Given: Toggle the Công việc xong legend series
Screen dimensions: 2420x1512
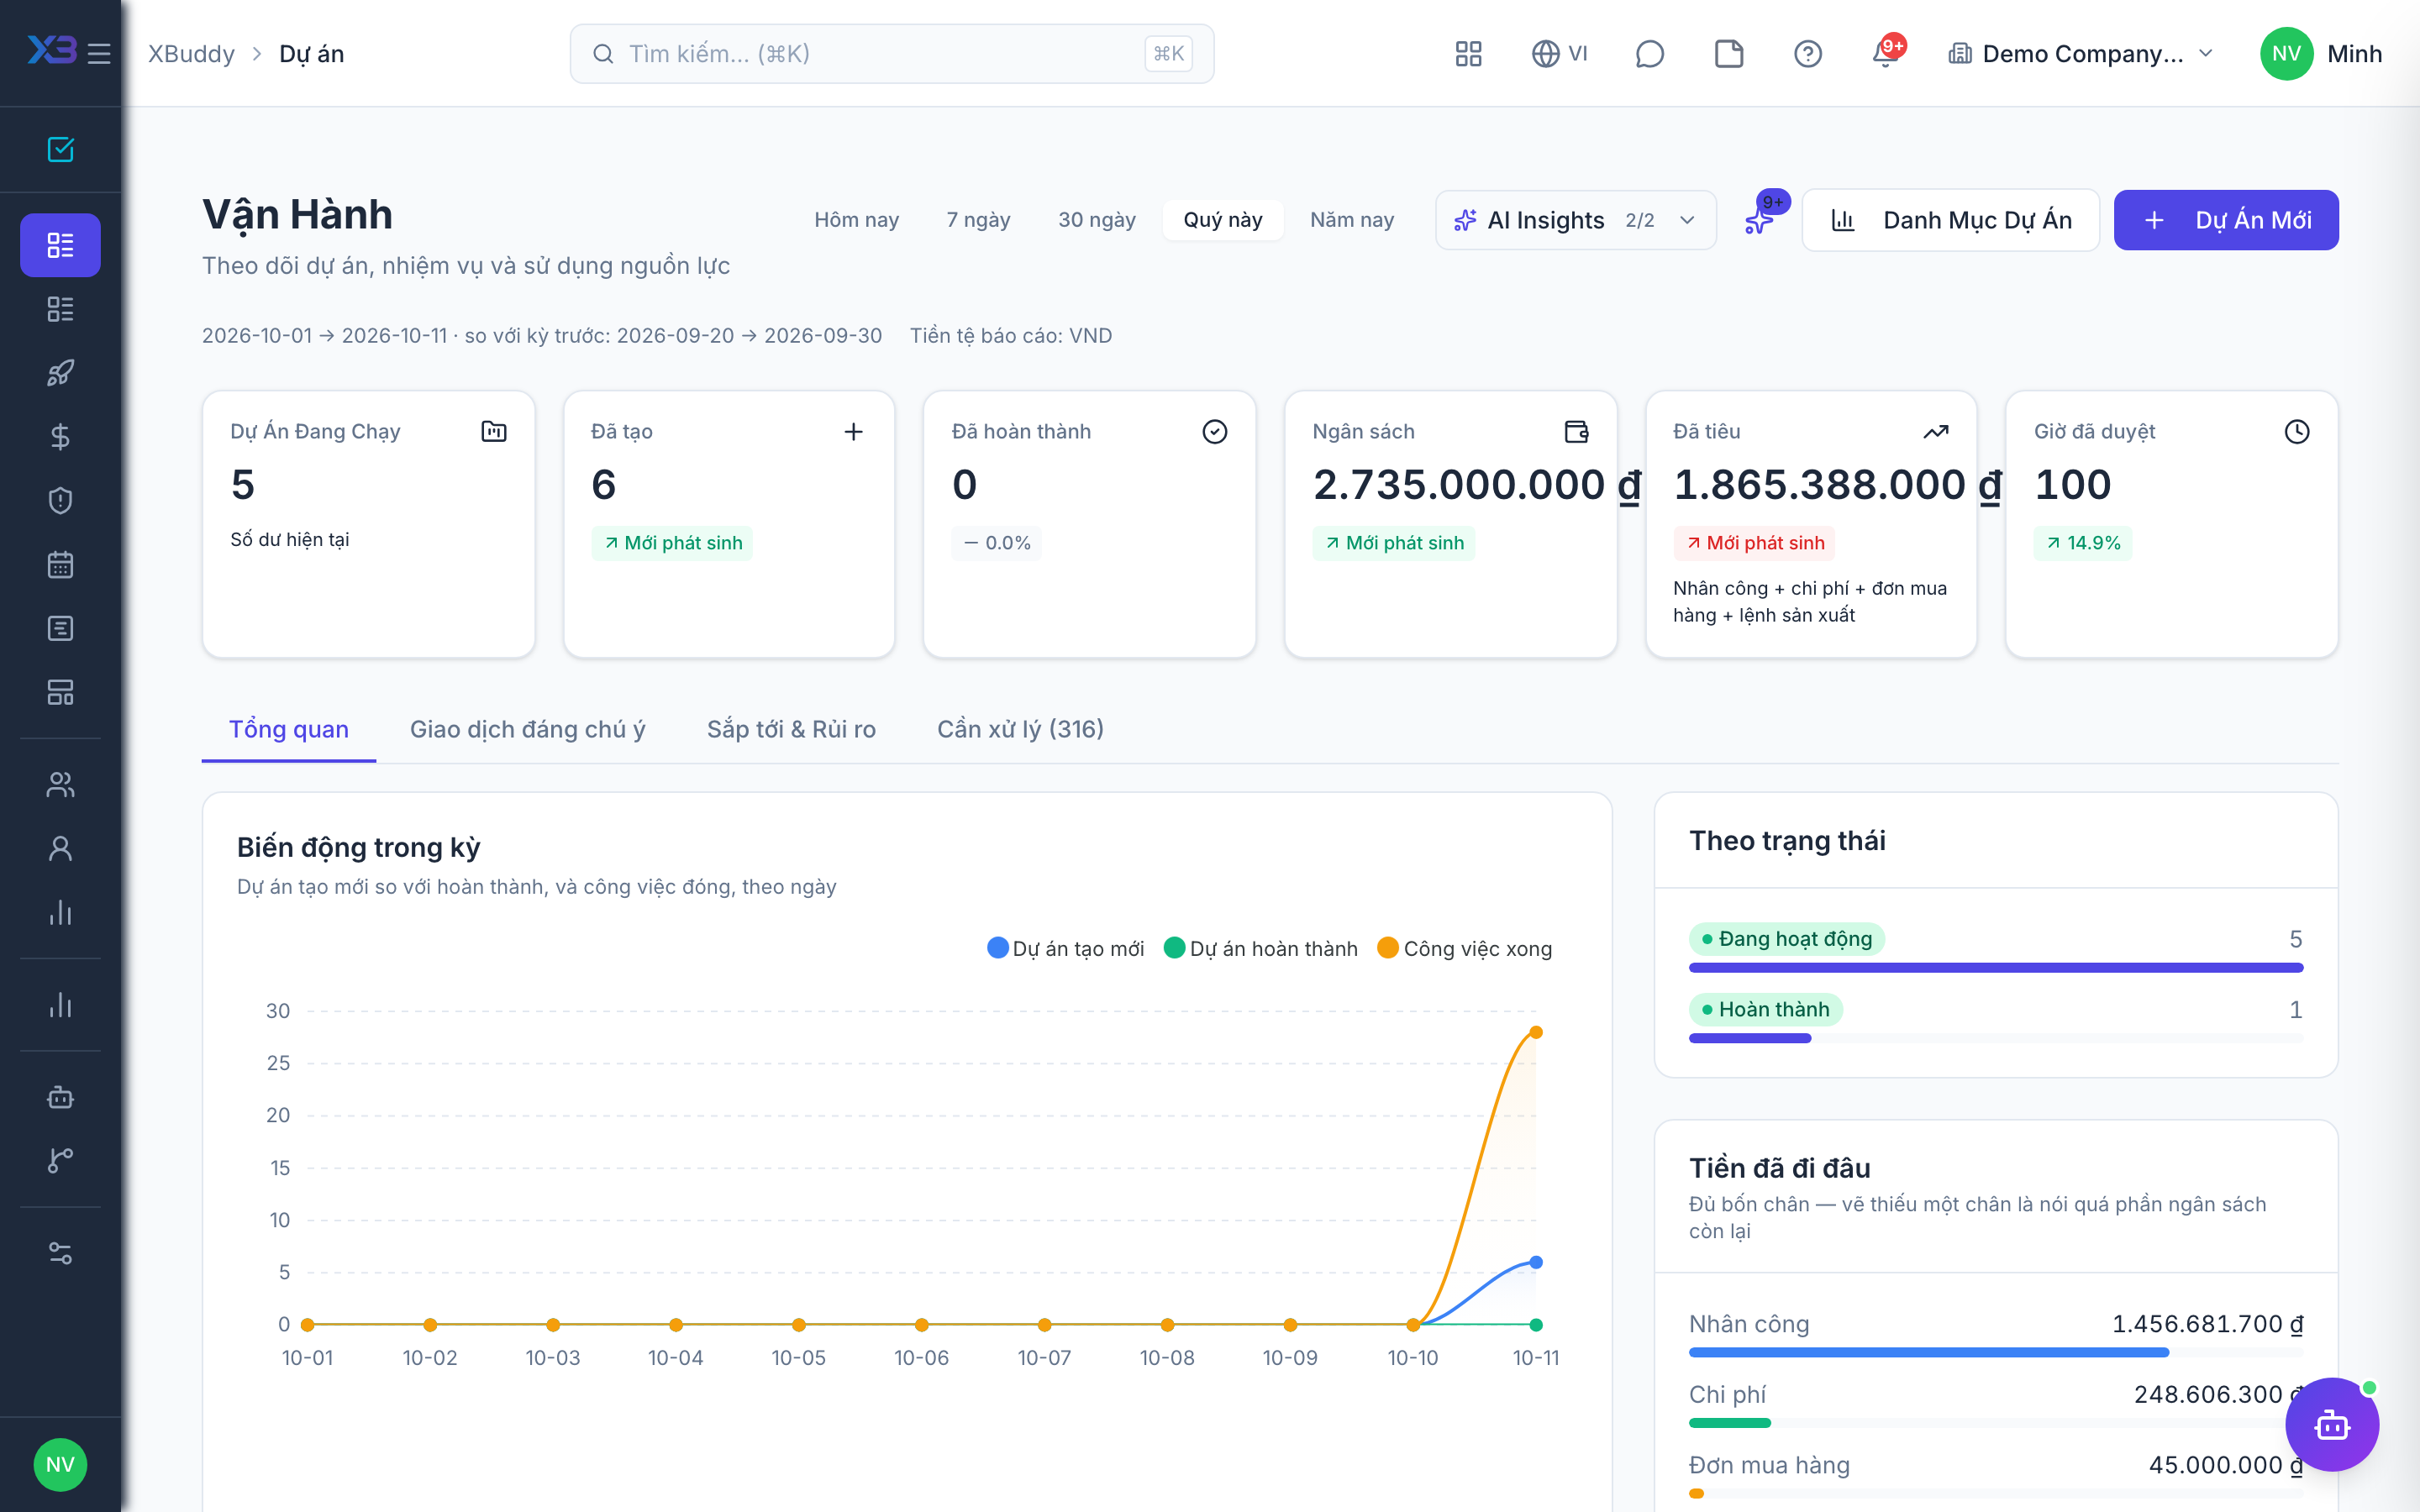Looking at the screenshot, I should (x=1464, y=948).
